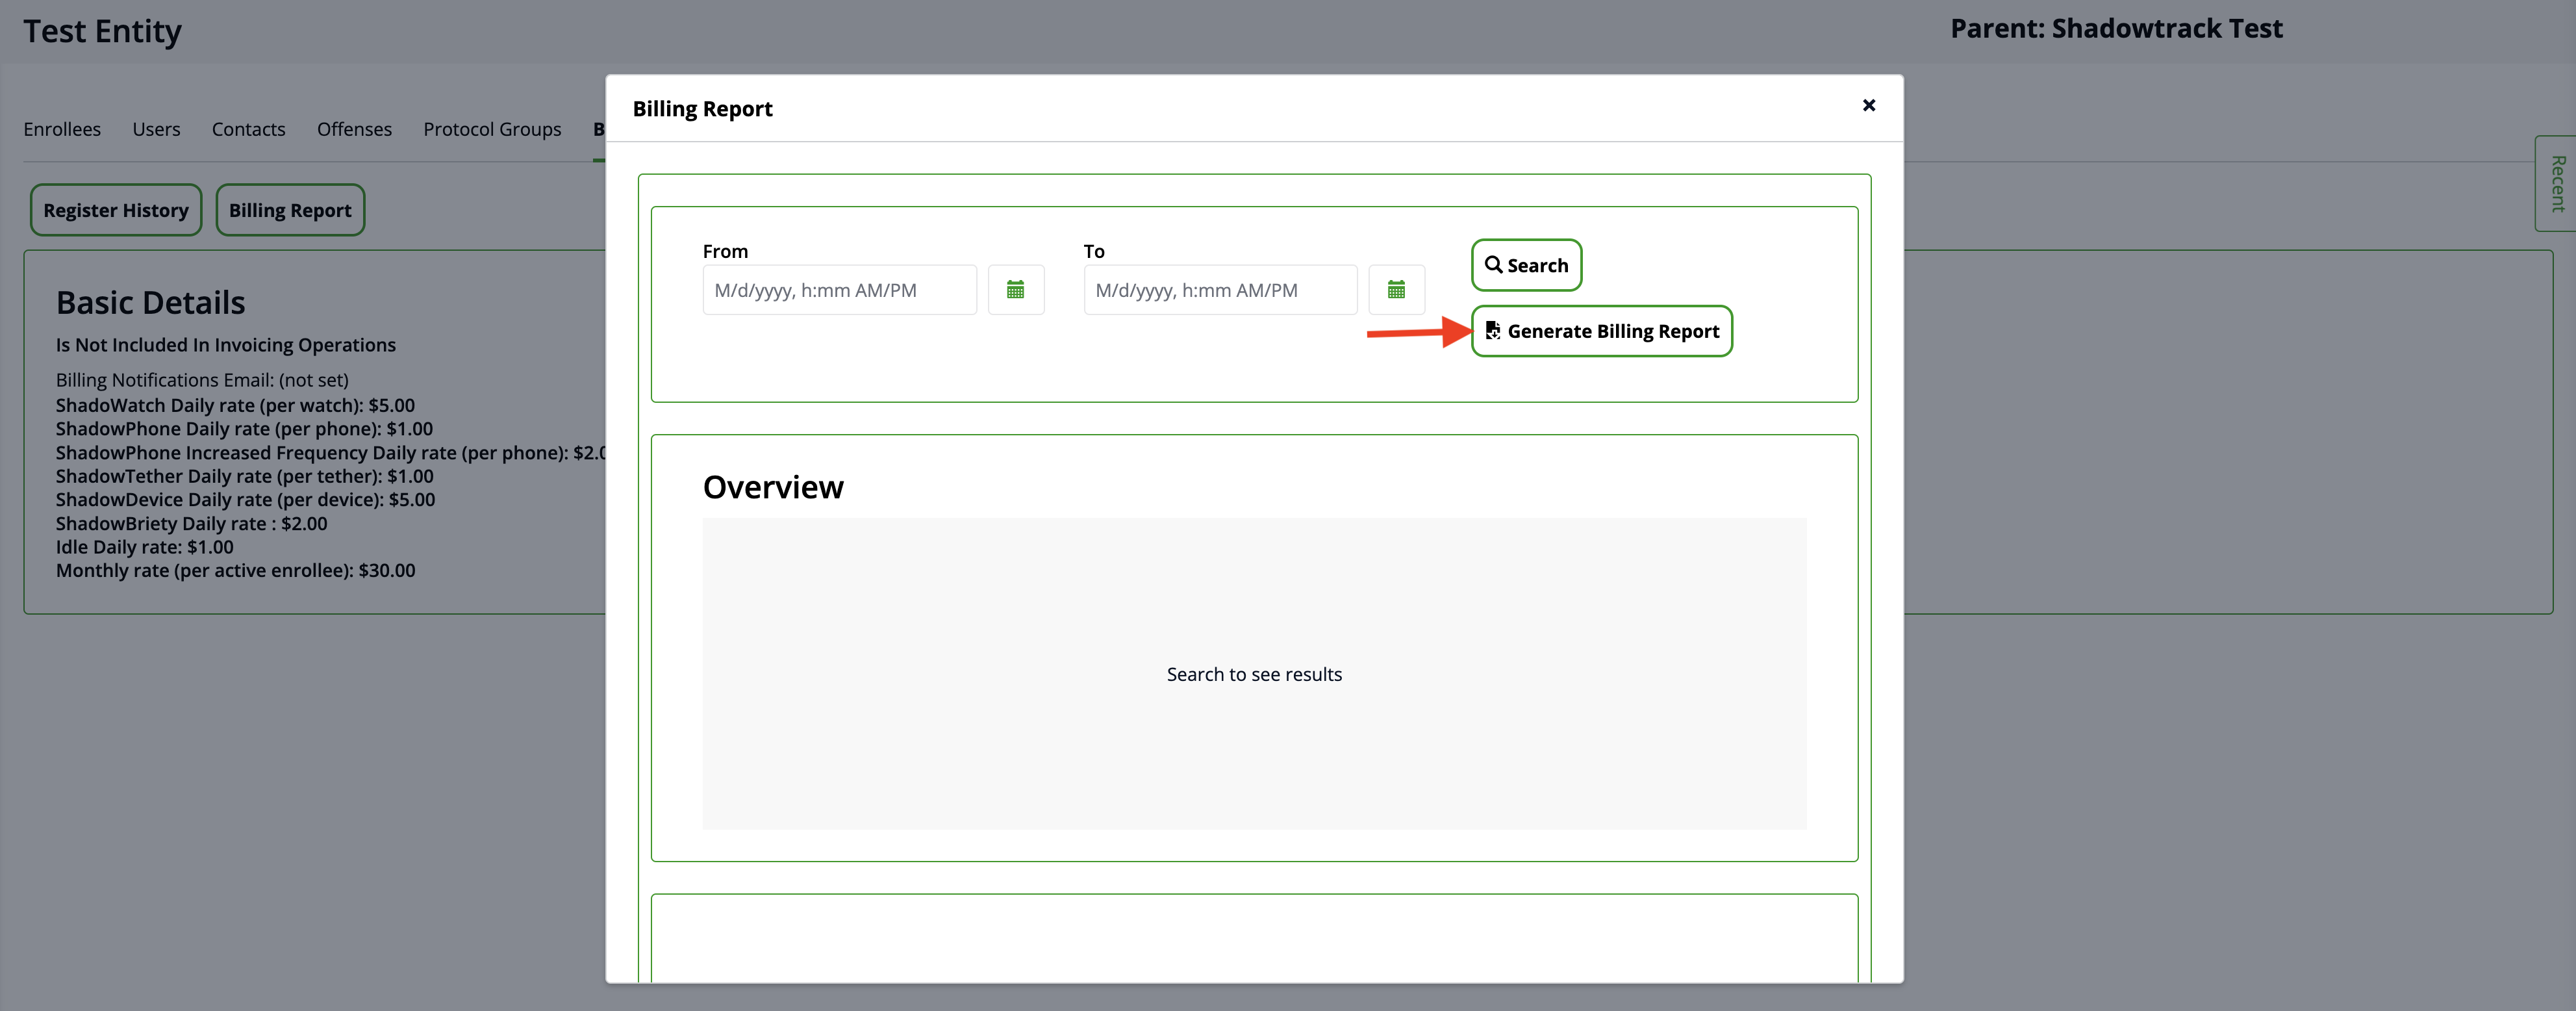Click 'ShadowPhone Daily rate (per phone): $1.00'

[x=245, y=429]
